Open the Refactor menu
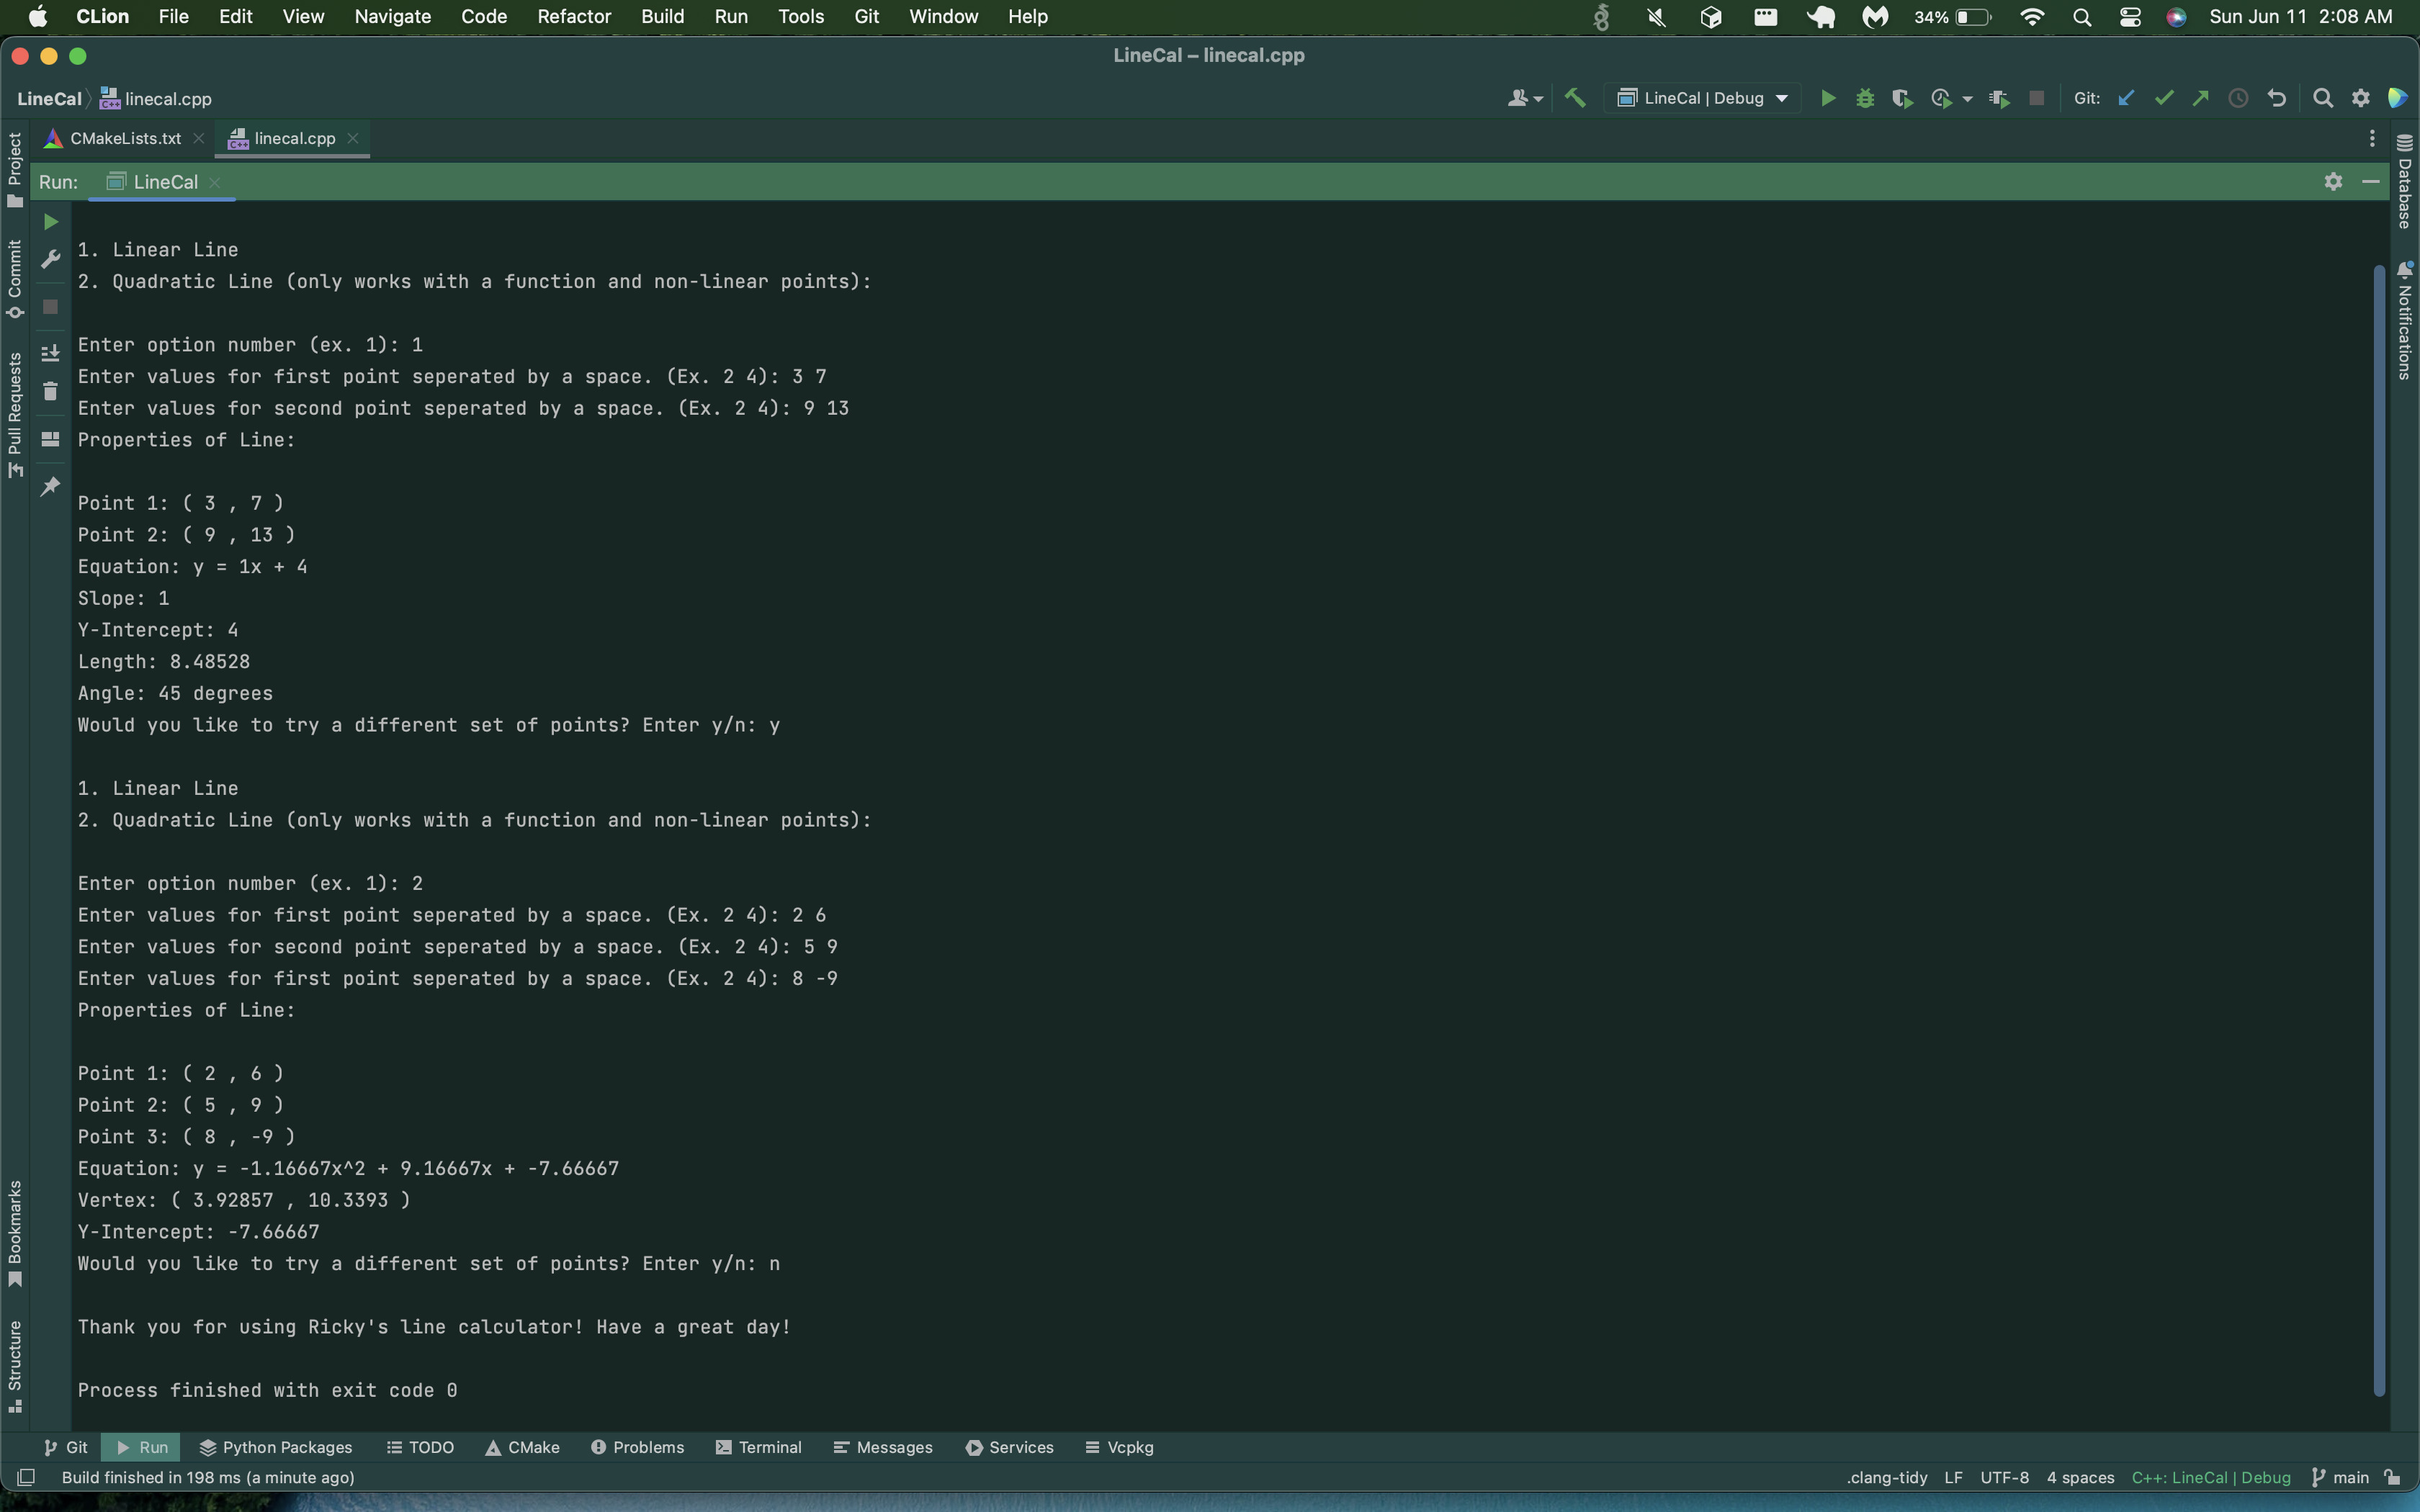2420x1512 pixels. tap(573, 16)
